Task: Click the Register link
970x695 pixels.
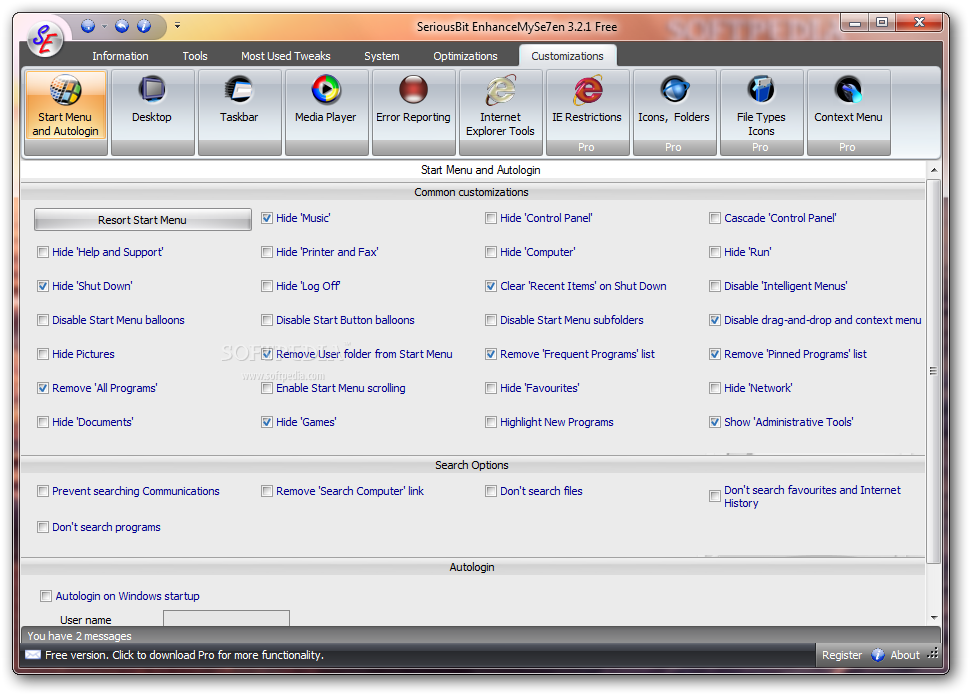Action: 841,655
